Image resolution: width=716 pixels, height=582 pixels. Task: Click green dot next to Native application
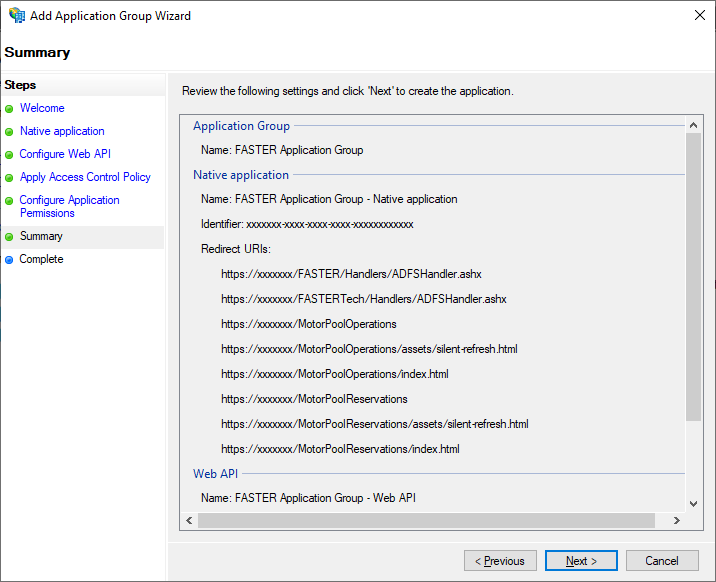9,132
